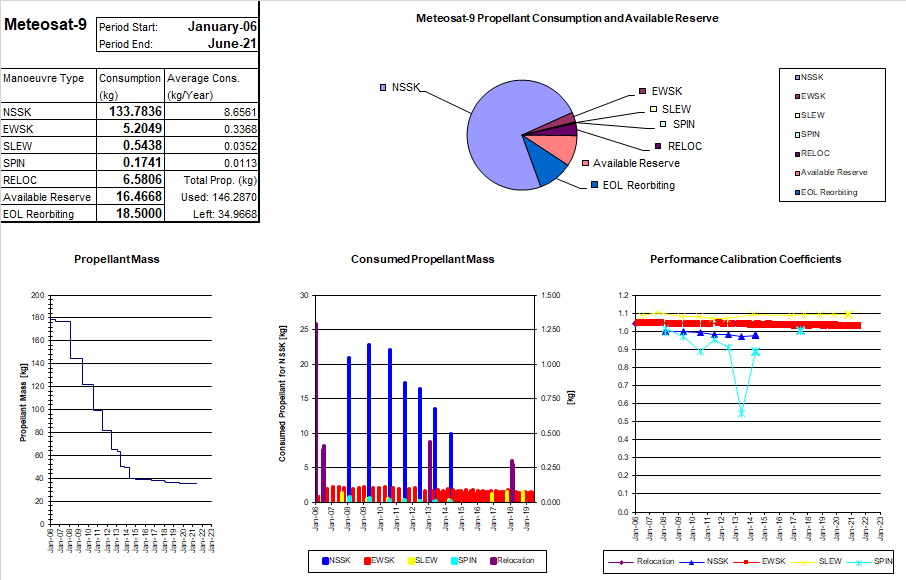
Task: Click the 1.2 label on calibration axis
Action: coord(623,295)
